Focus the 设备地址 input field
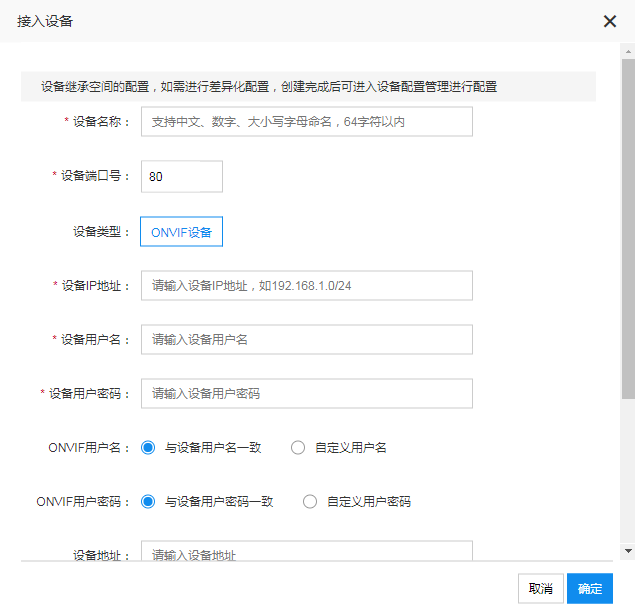Viewport: 635px width, 608px height. click(307, 551)
